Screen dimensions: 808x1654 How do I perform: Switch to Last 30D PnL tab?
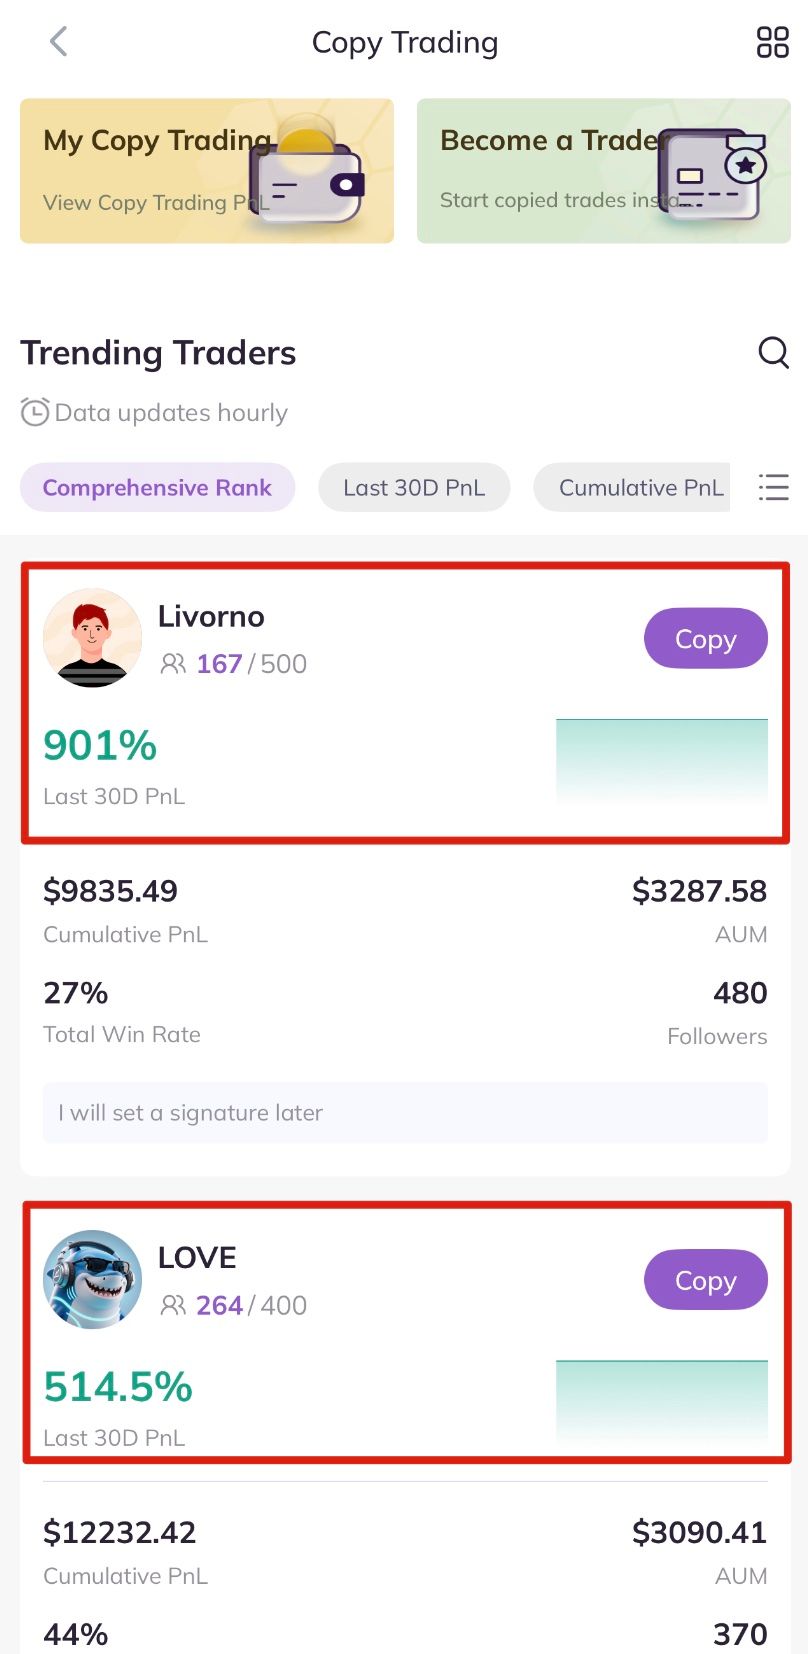[414, 487]
